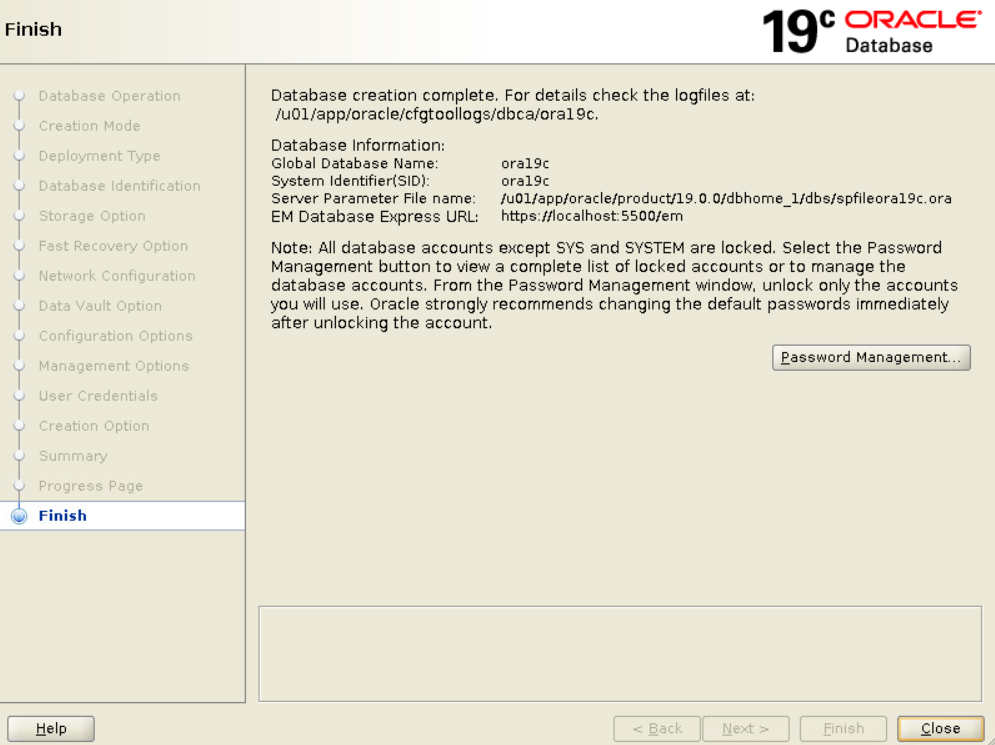Click the log path /u01/app/oracle/cfgtoollogs/dbca/ora19c
The width and height of the screenshot is (995, 745).
(437, 114)
